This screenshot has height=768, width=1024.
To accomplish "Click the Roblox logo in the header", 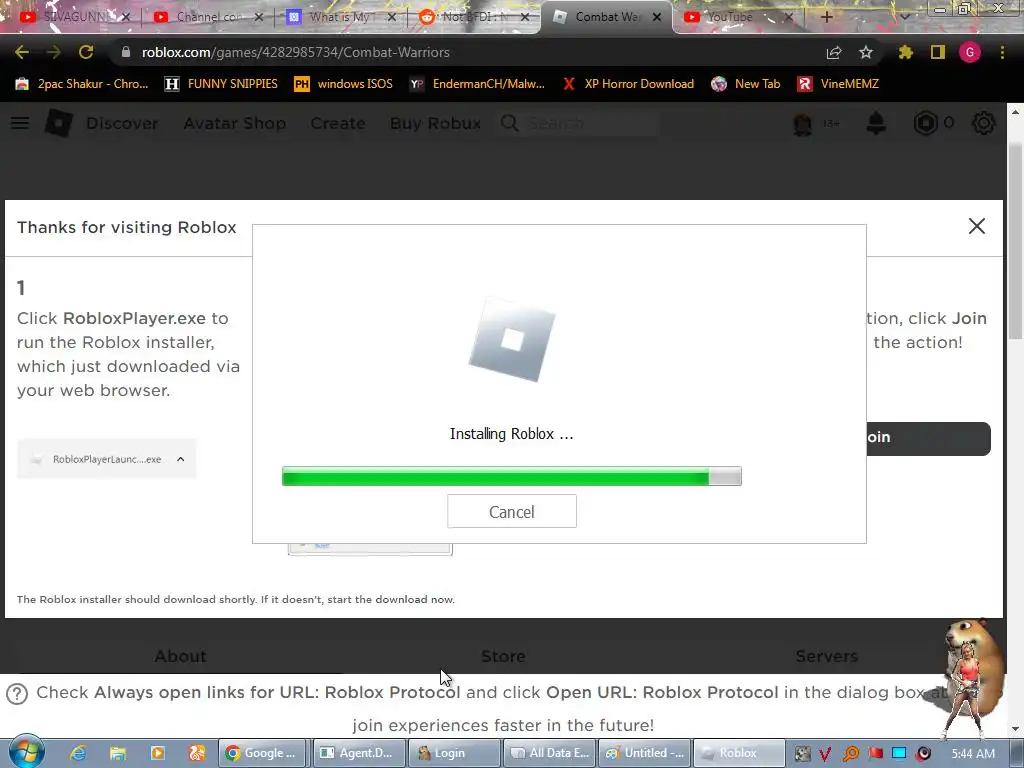I will click(x=59, y=123).
